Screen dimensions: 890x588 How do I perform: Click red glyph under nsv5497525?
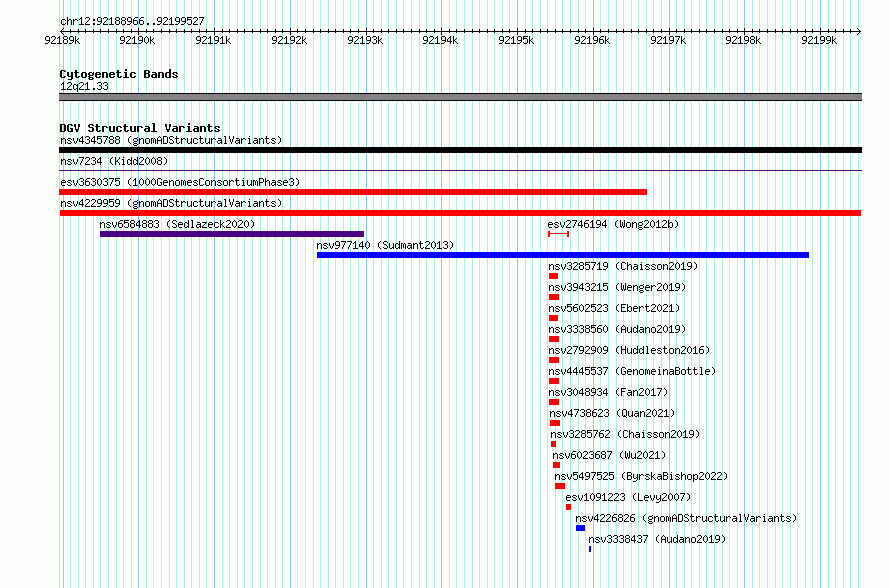click(560, 486)
